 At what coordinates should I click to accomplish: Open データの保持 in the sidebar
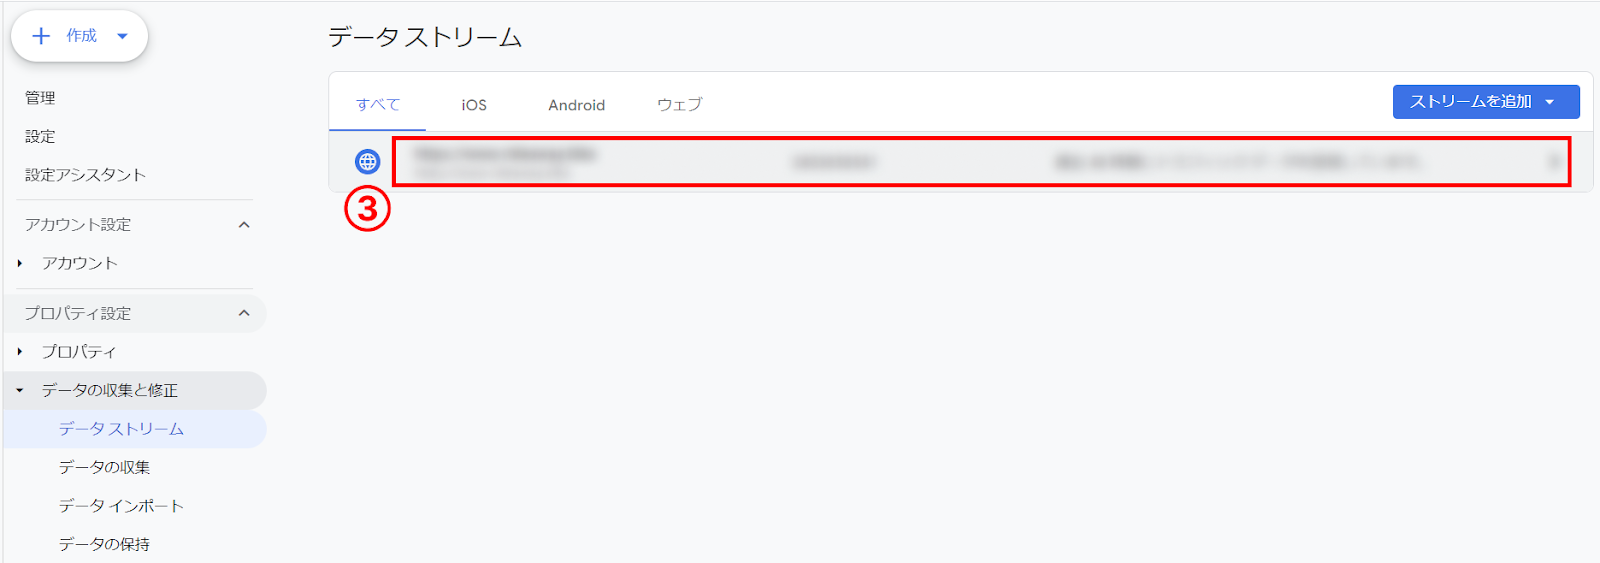[104, 544]
